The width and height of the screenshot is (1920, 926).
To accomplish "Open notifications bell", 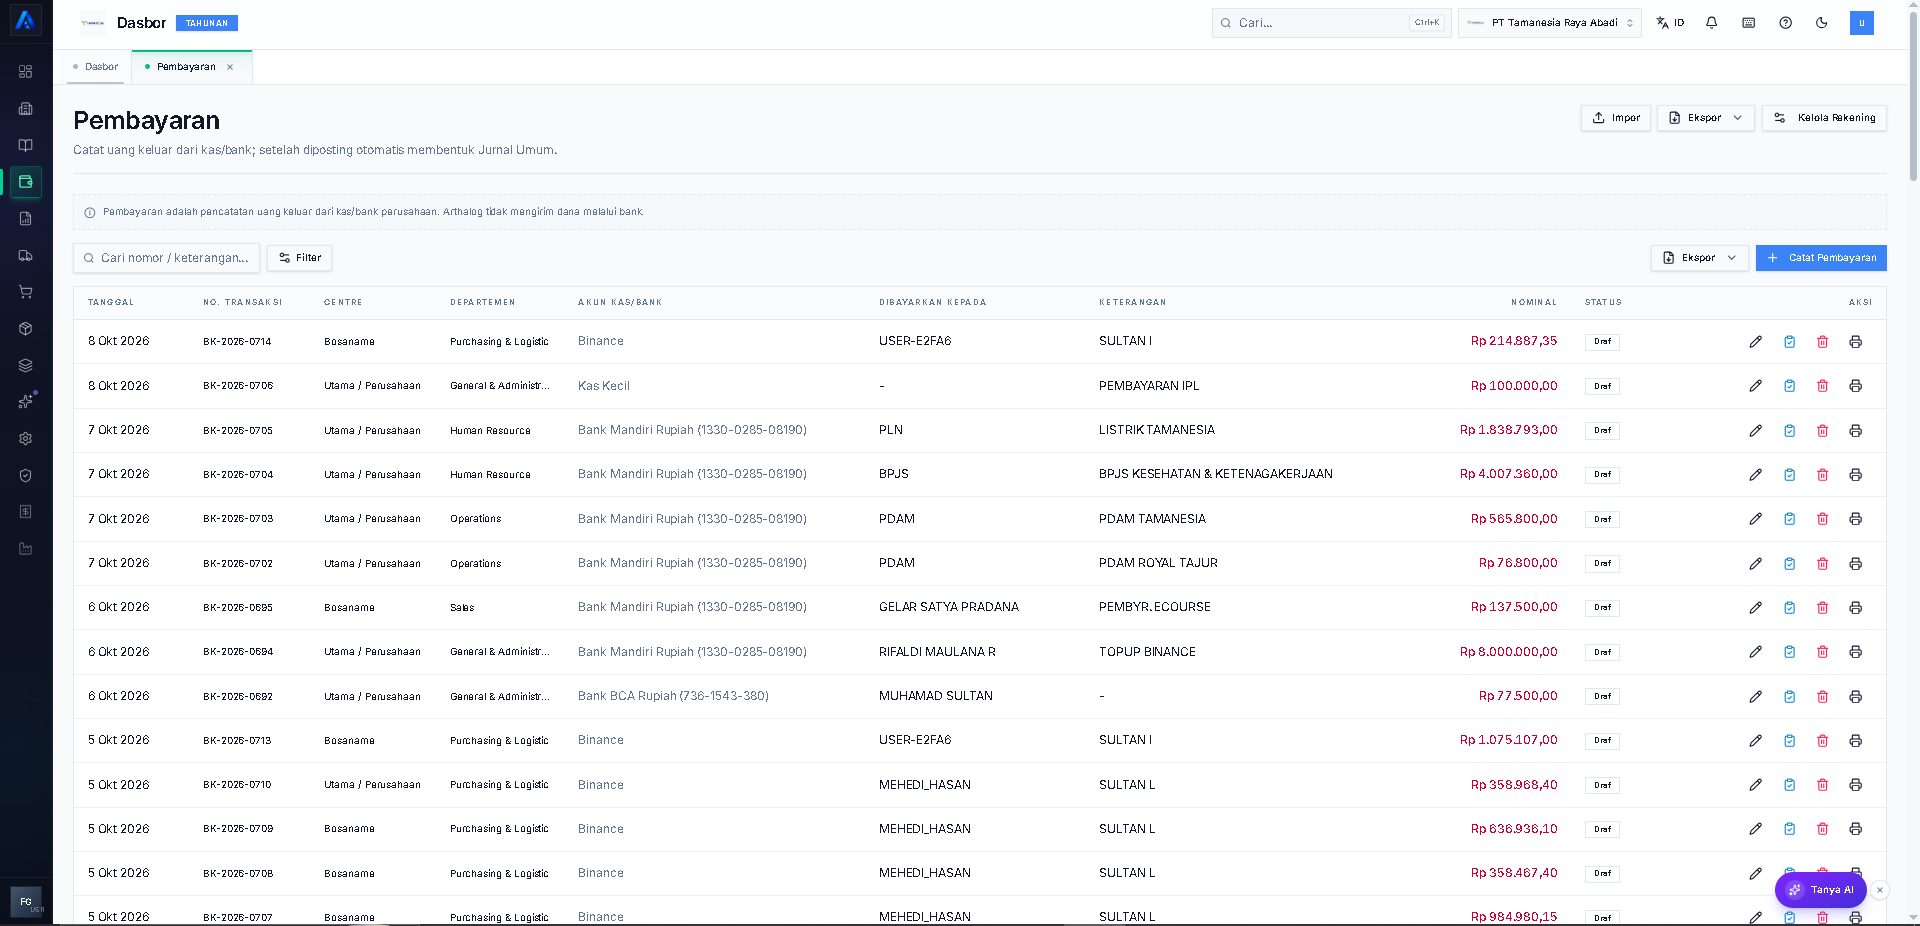I will tap(1711, 23).
